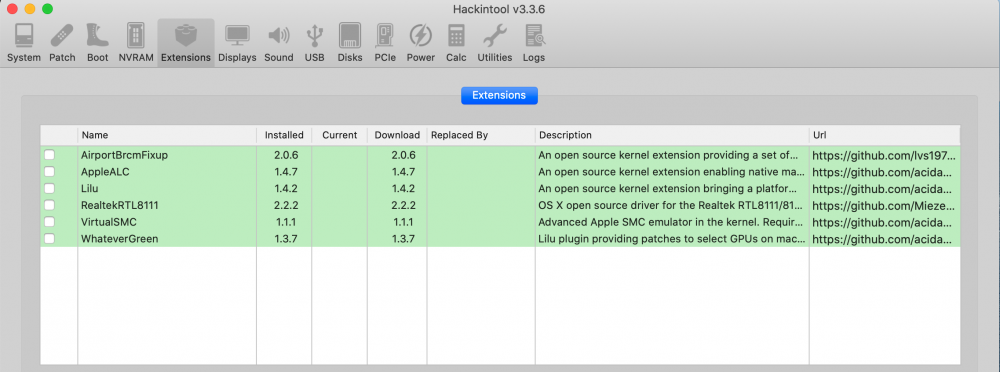Screen dimensions: 1000x372
Task: Click RealtekRTL8111 download version 2.2.2
Action: tap(404, 205)
